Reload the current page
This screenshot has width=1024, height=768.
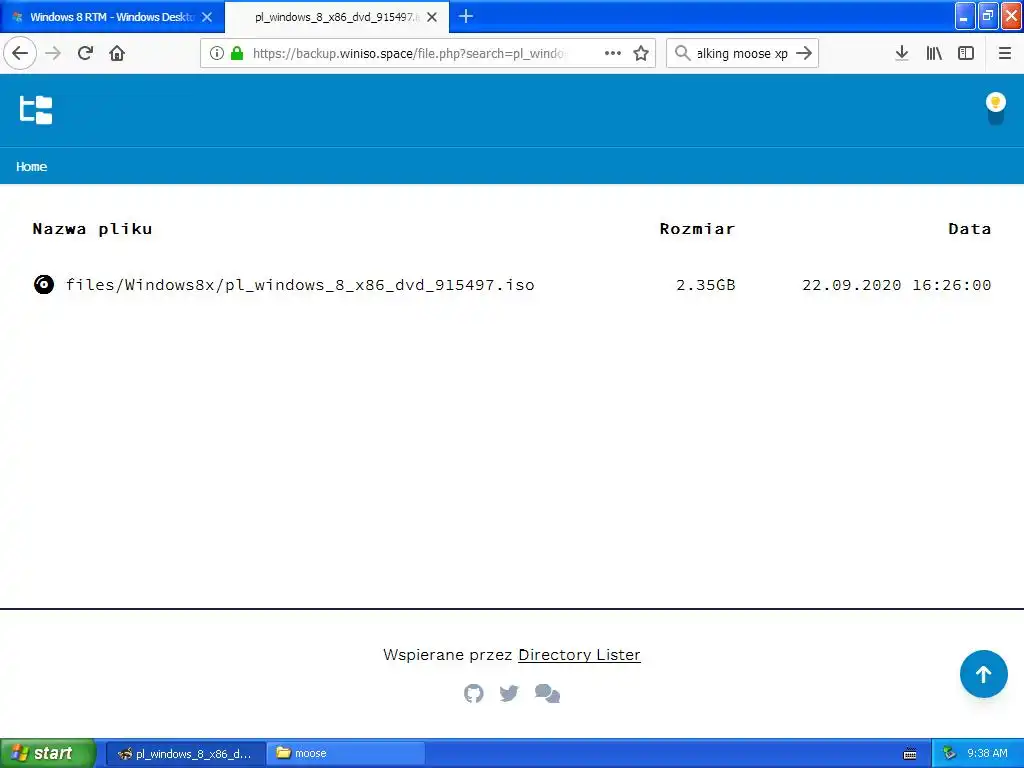pos(85,53)
